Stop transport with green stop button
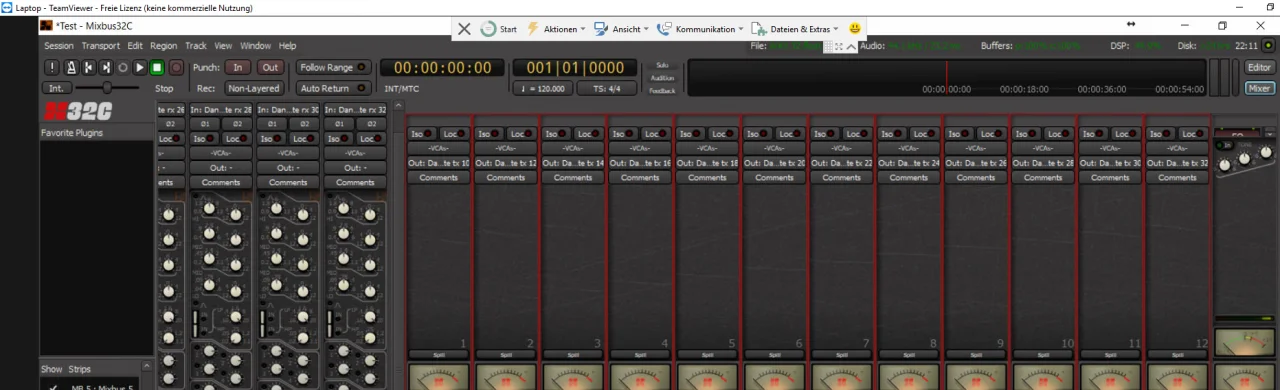This screenshot has height=390, width=1280. point(157,68)
